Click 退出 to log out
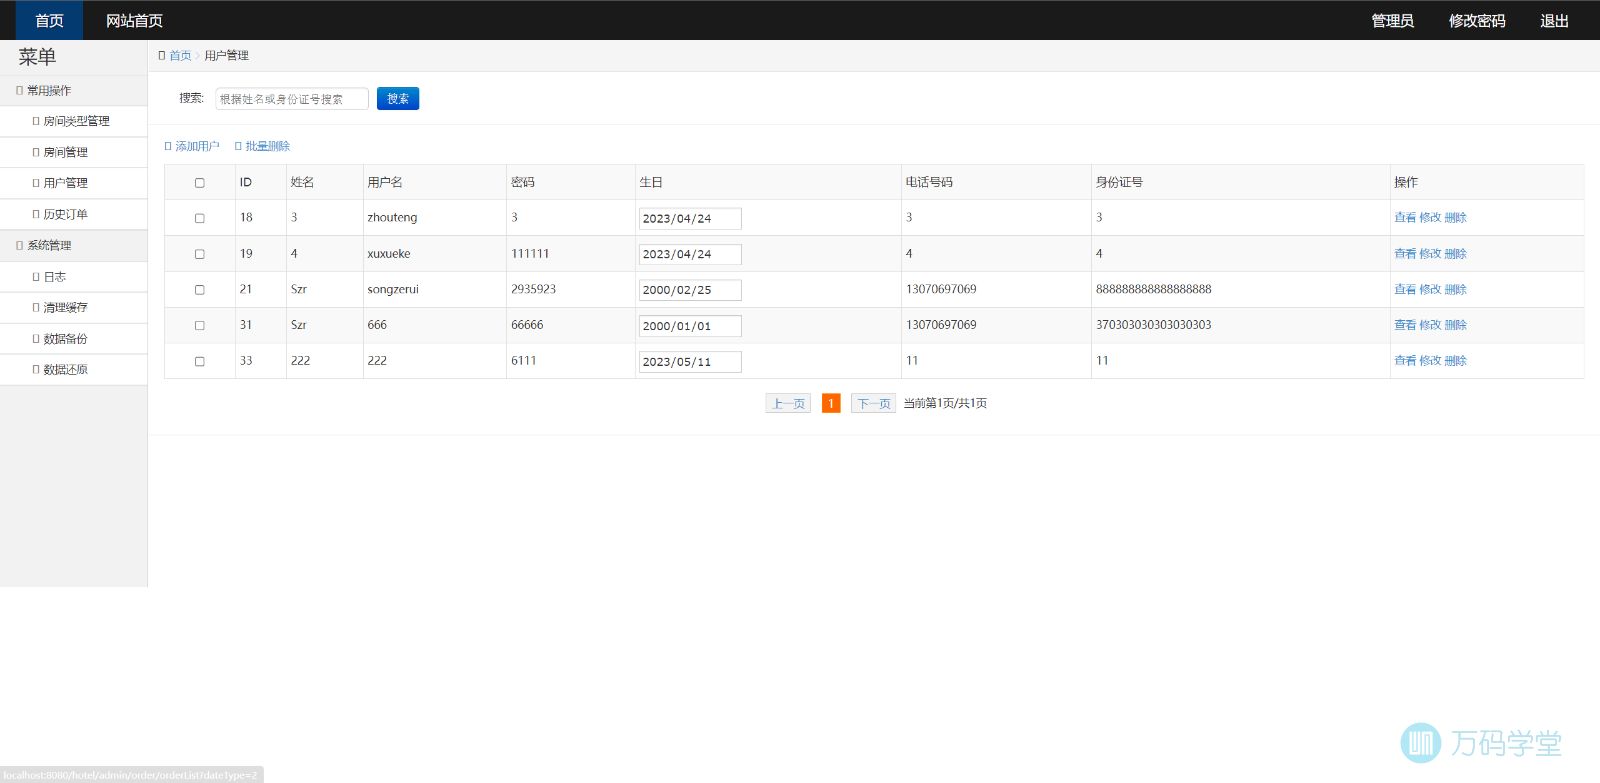1600x783 pixels. 1554,20
